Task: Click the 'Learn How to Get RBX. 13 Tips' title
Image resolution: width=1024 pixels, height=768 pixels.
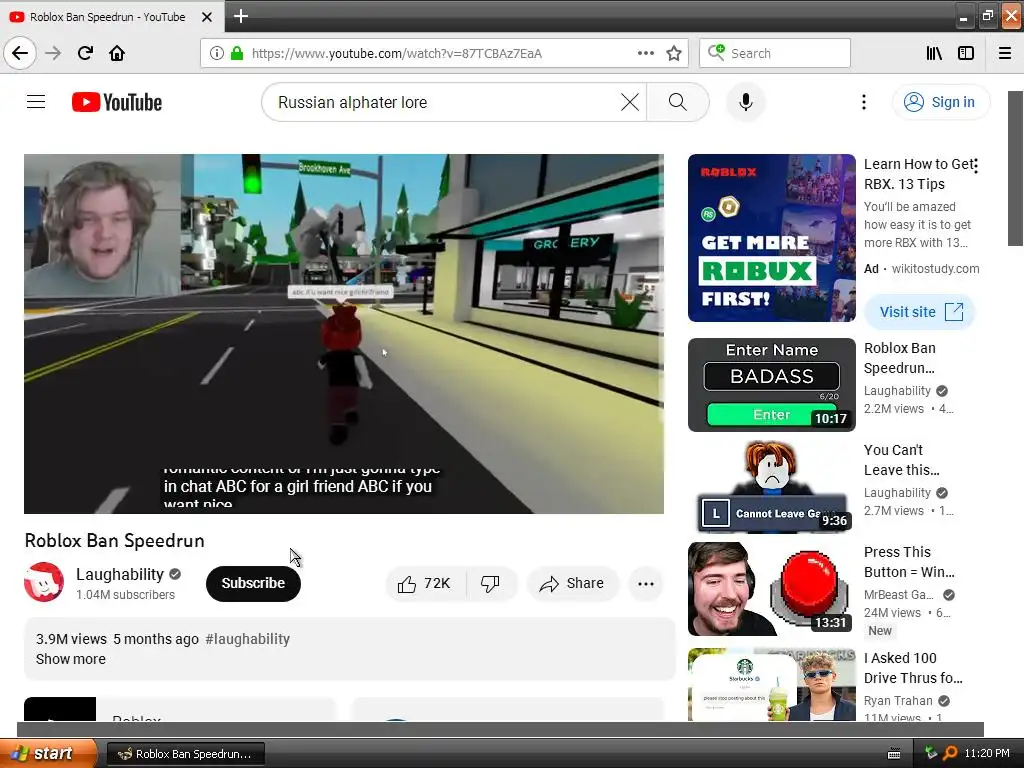Action: coord(920,174)
